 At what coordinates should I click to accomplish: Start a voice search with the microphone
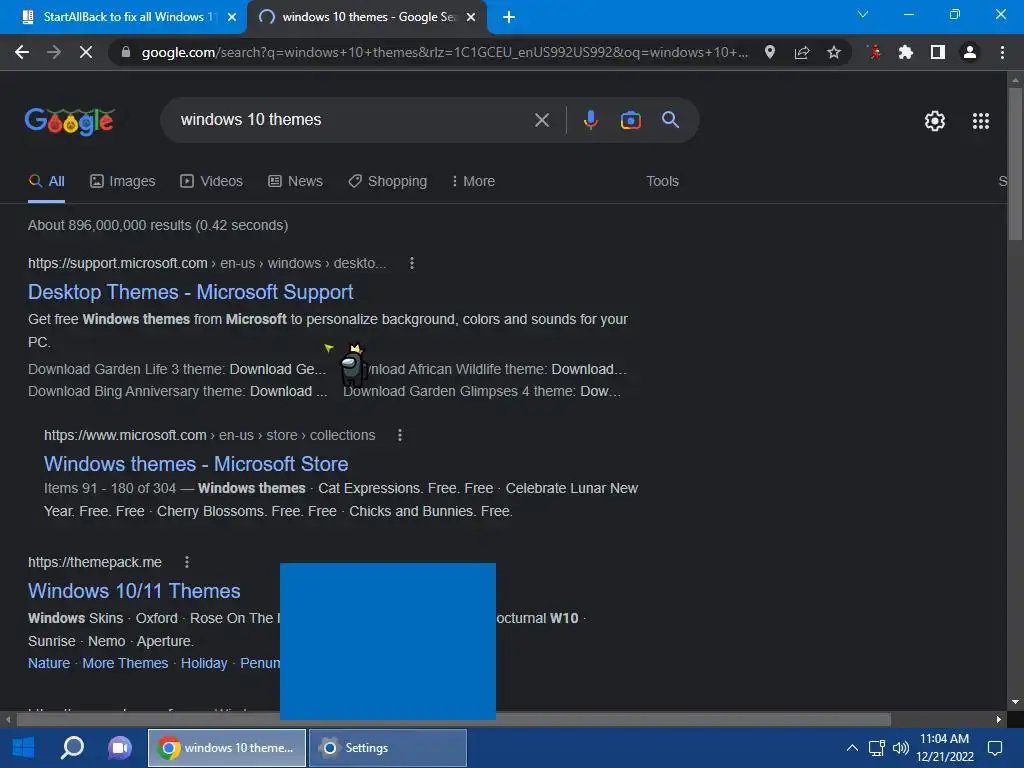[x=590, y=120]
